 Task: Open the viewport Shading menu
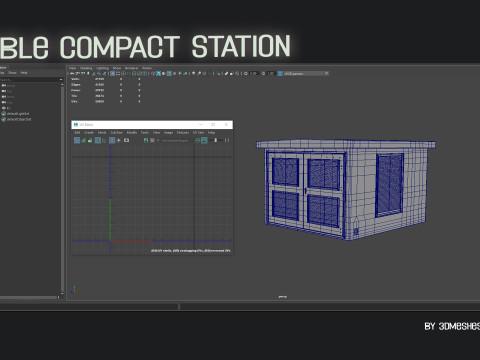(x=86, y=68)
